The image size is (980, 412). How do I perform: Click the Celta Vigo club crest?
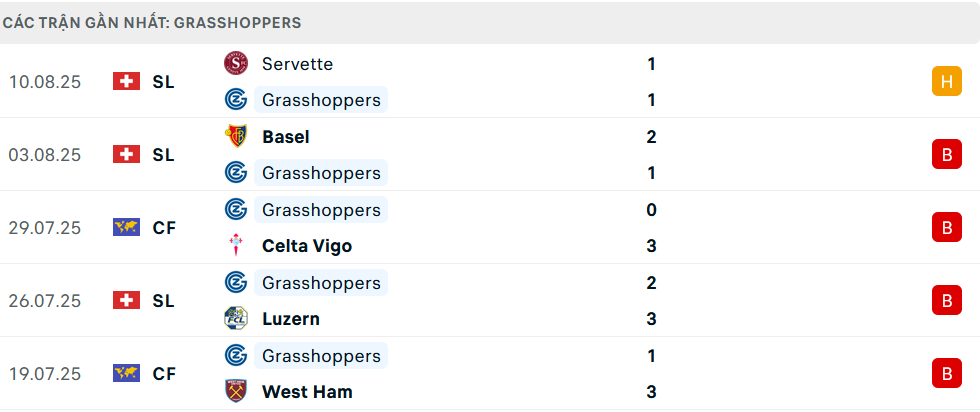pos(236,246)
